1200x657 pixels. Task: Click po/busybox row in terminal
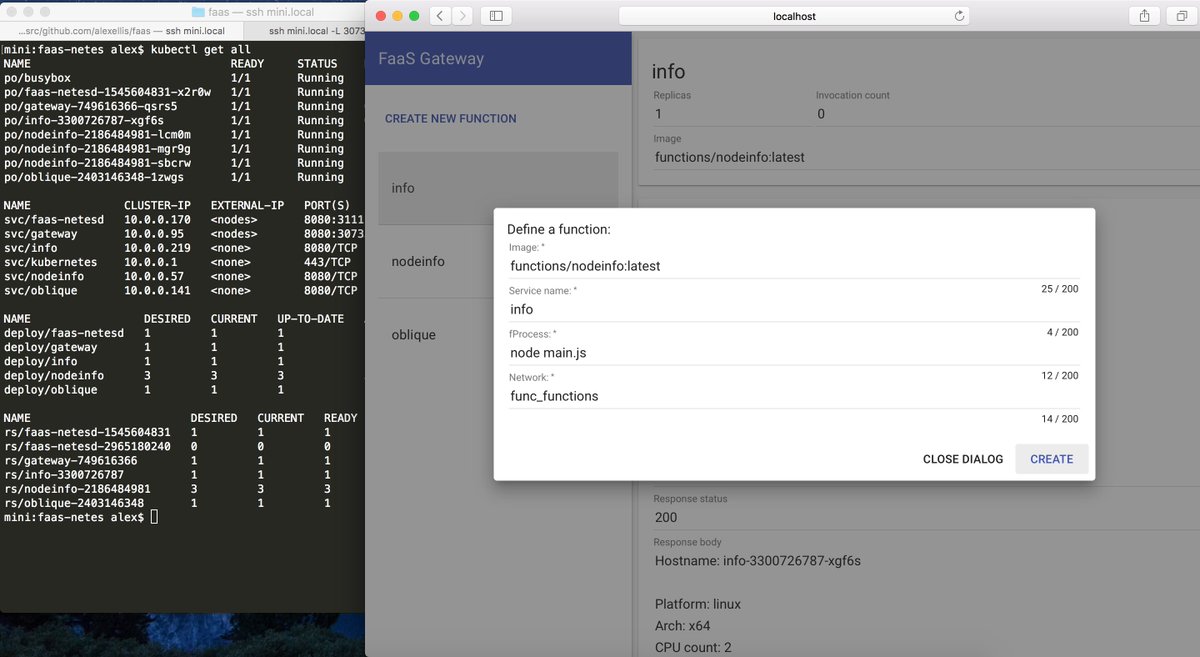(174, 78)
